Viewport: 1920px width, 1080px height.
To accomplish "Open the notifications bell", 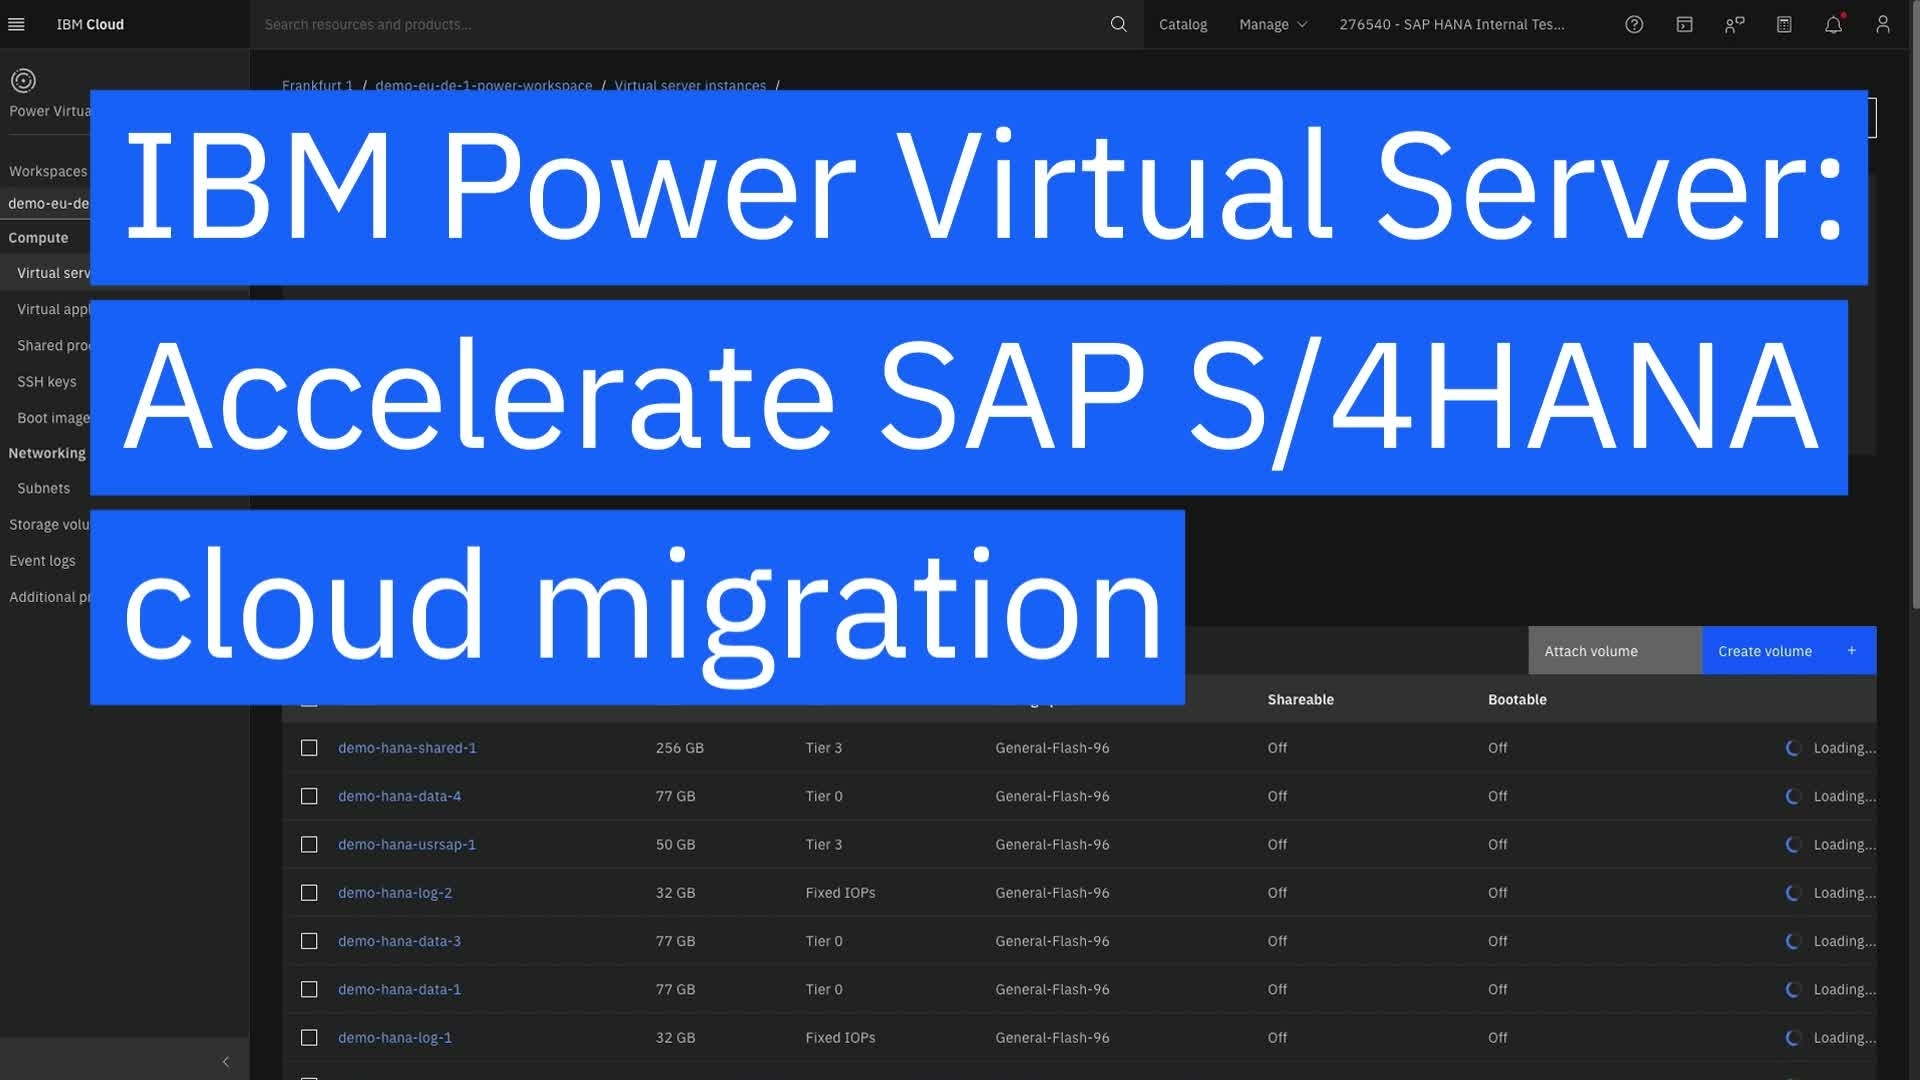I will 1833,24.
